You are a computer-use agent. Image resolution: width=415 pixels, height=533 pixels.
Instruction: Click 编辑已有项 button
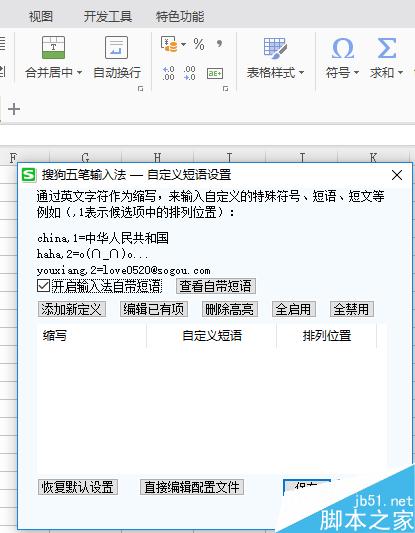[154, 309]
